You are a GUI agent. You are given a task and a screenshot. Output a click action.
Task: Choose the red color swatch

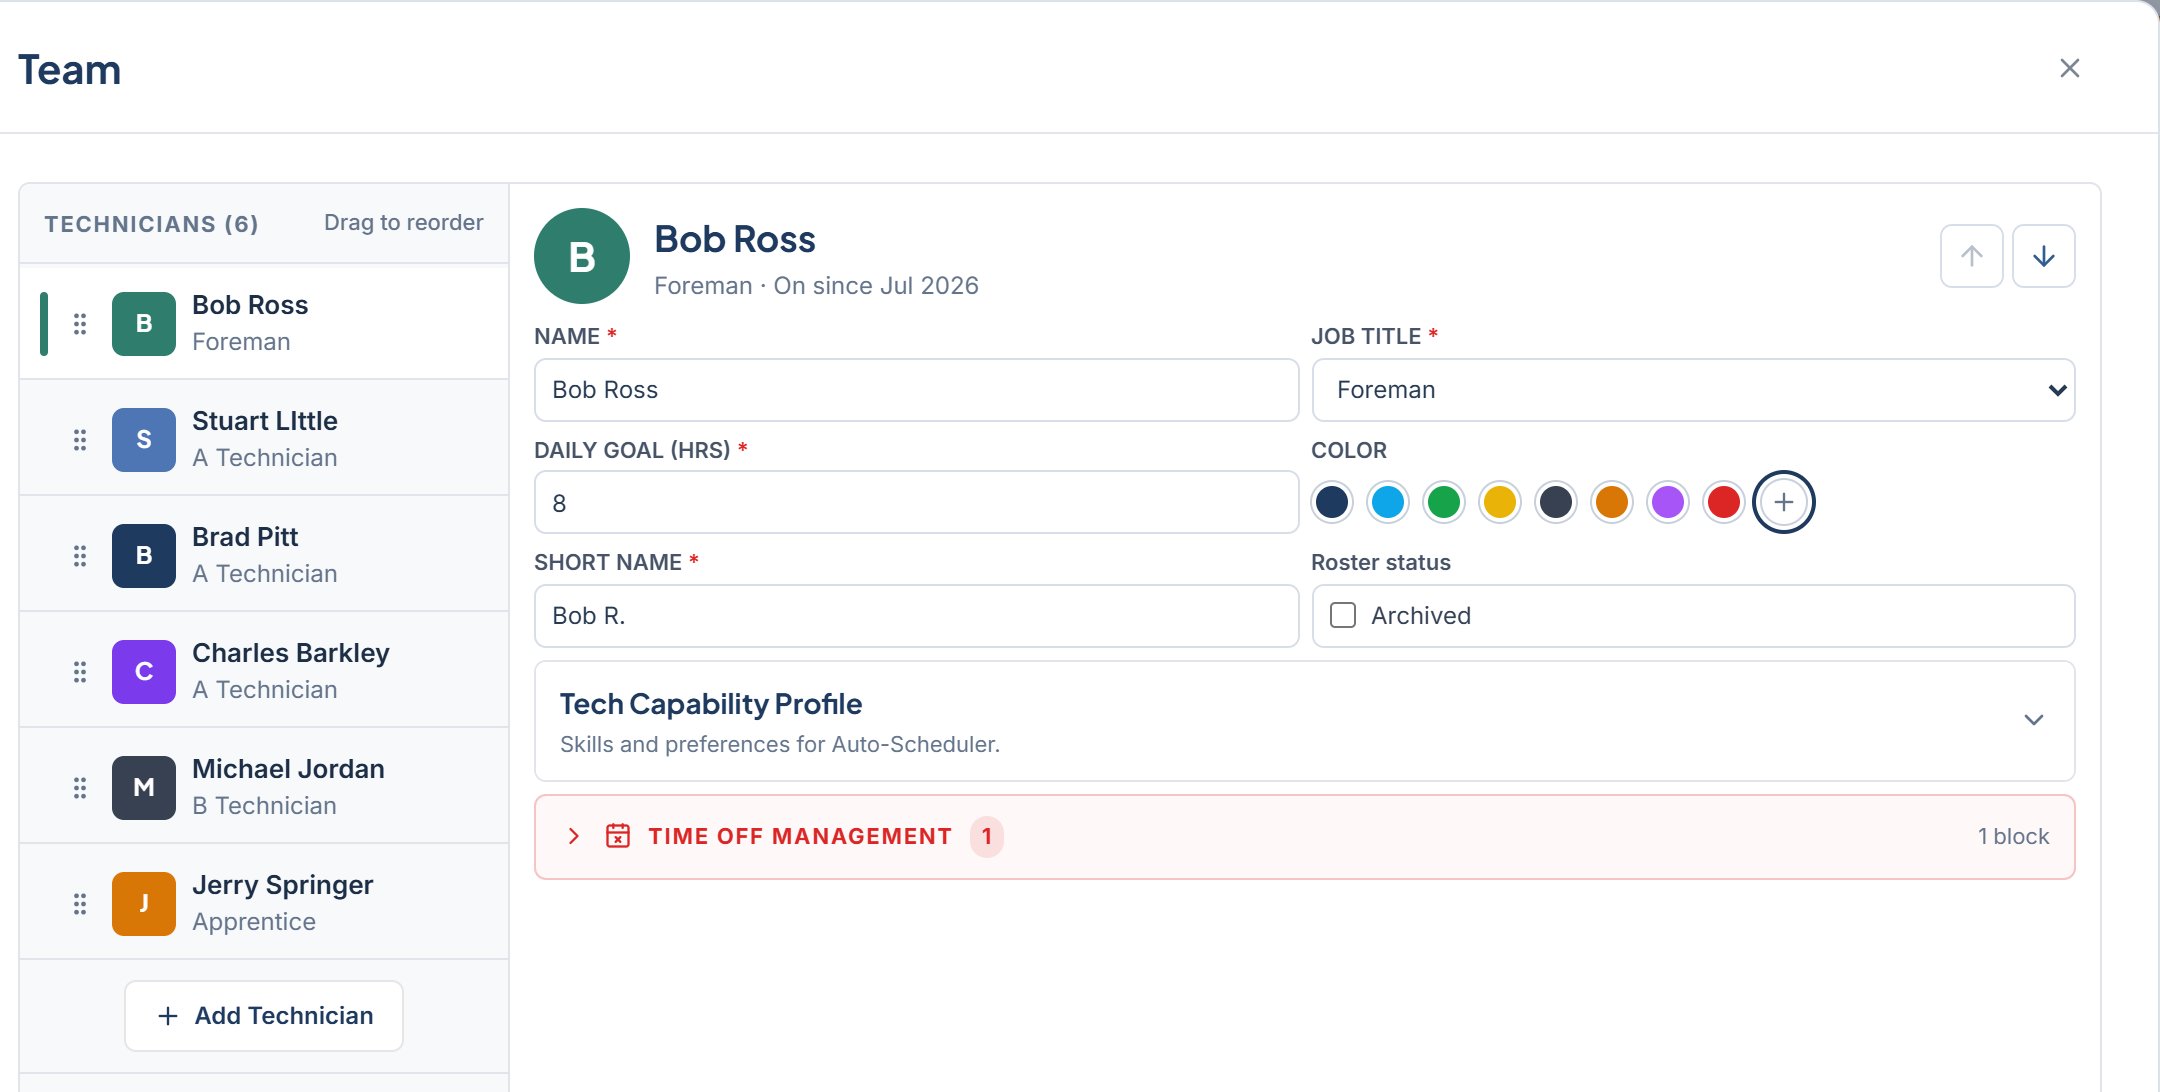(x=1724, y=502)
